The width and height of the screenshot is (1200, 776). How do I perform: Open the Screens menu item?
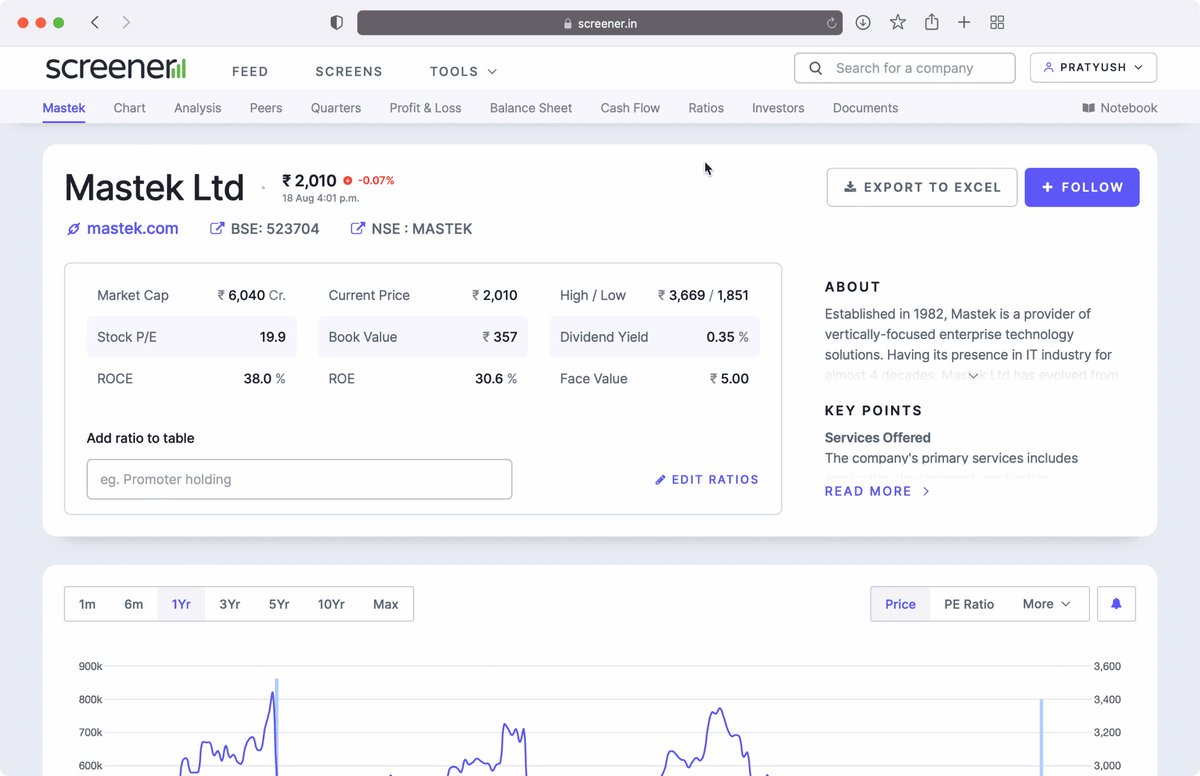tap(349, 71)
